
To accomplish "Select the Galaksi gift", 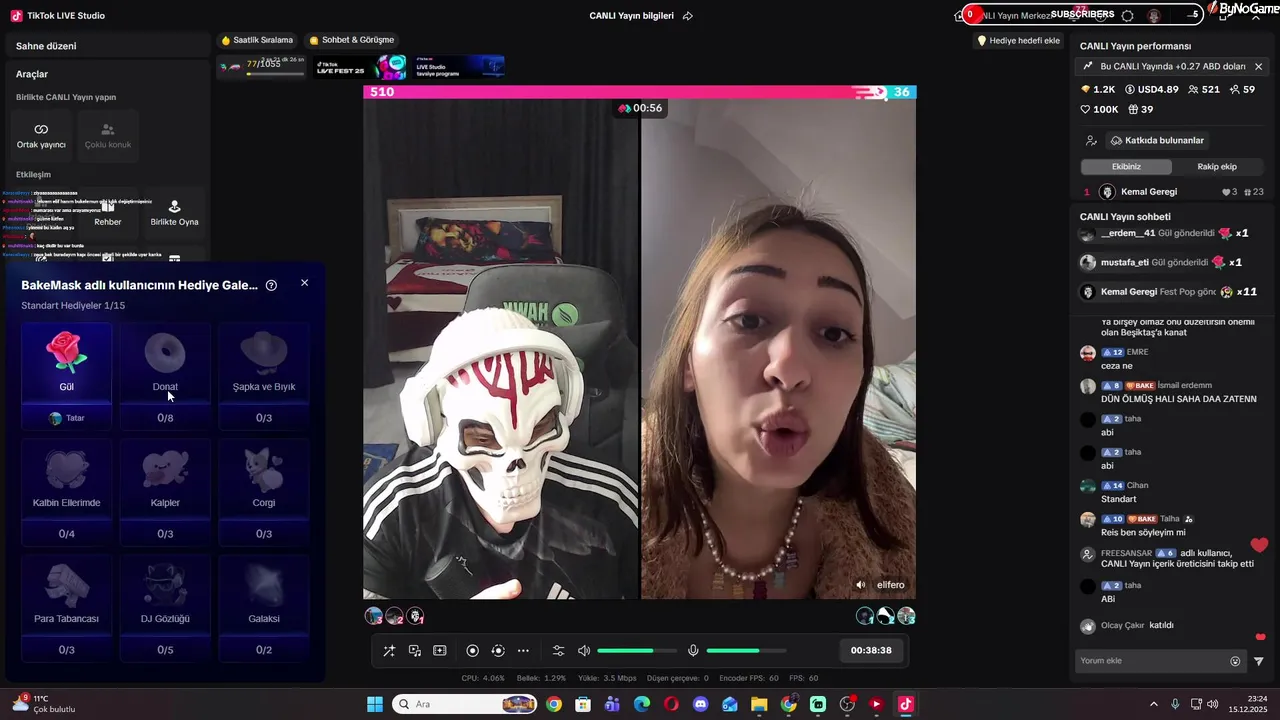I will tap(264, 594).
